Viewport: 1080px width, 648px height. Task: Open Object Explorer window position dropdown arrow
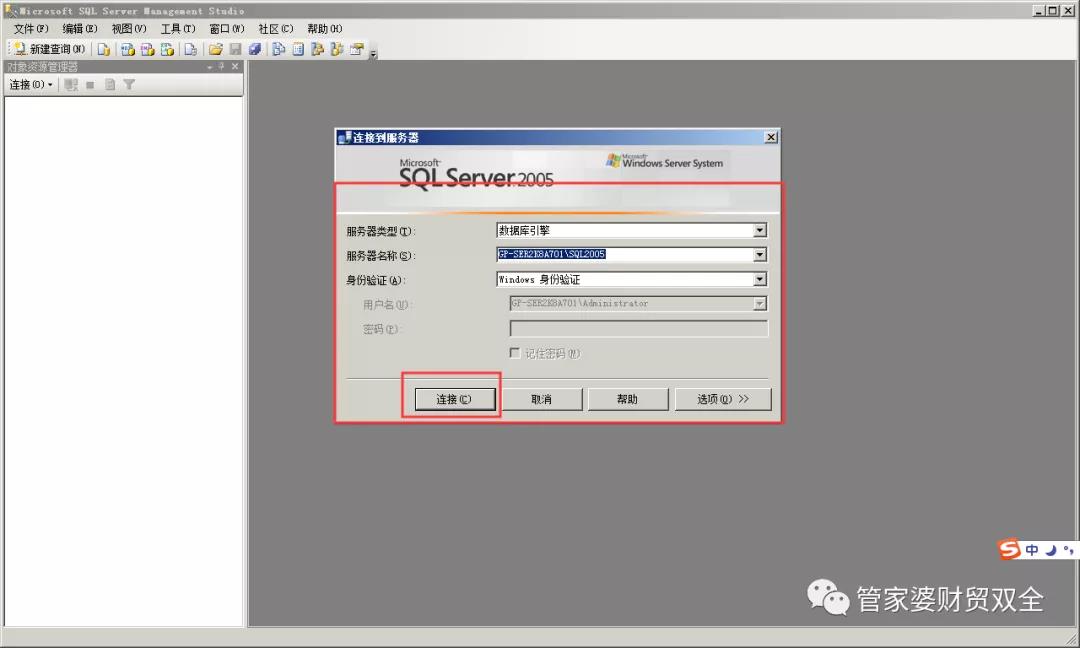click(210, 67)
